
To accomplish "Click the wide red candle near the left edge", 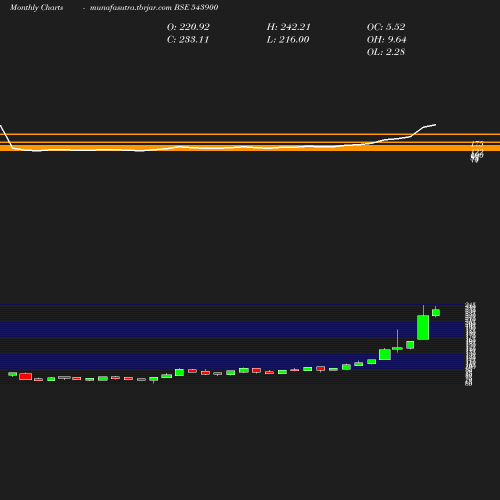I will coord(26,376).
